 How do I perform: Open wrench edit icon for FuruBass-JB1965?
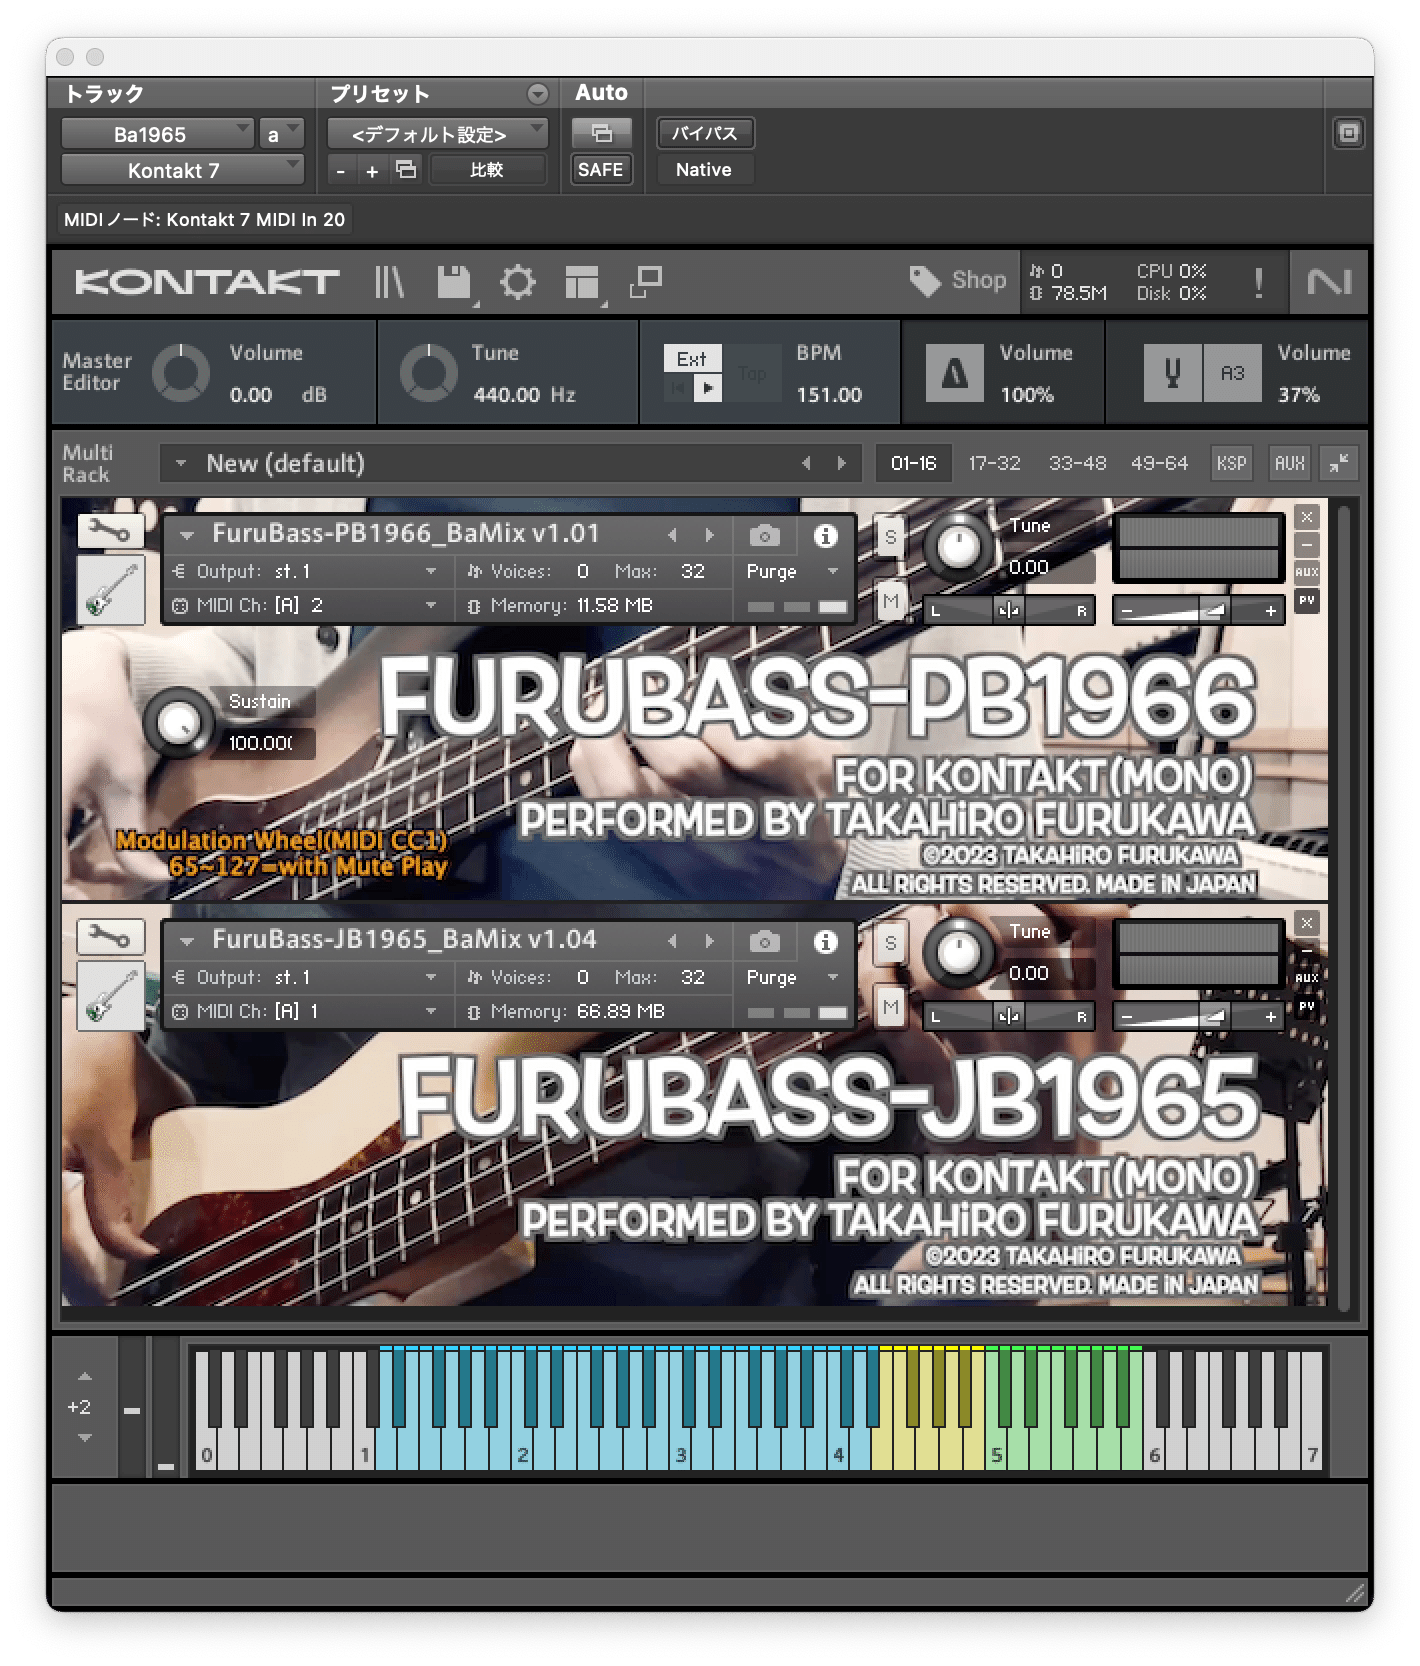coord(110,936)
